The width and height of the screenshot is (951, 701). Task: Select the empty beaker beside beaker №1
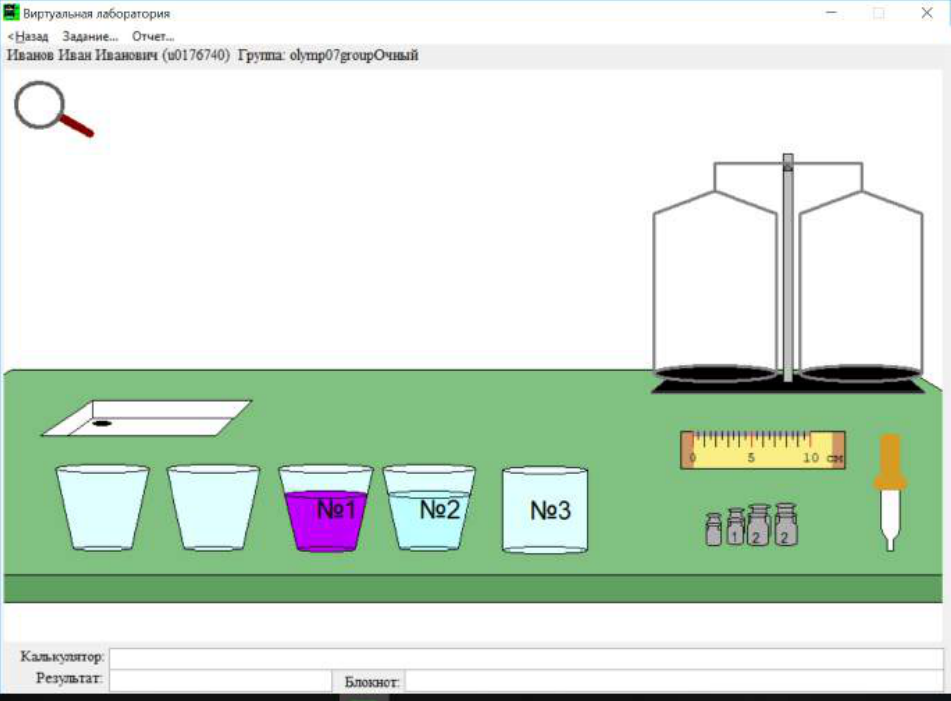213,508
